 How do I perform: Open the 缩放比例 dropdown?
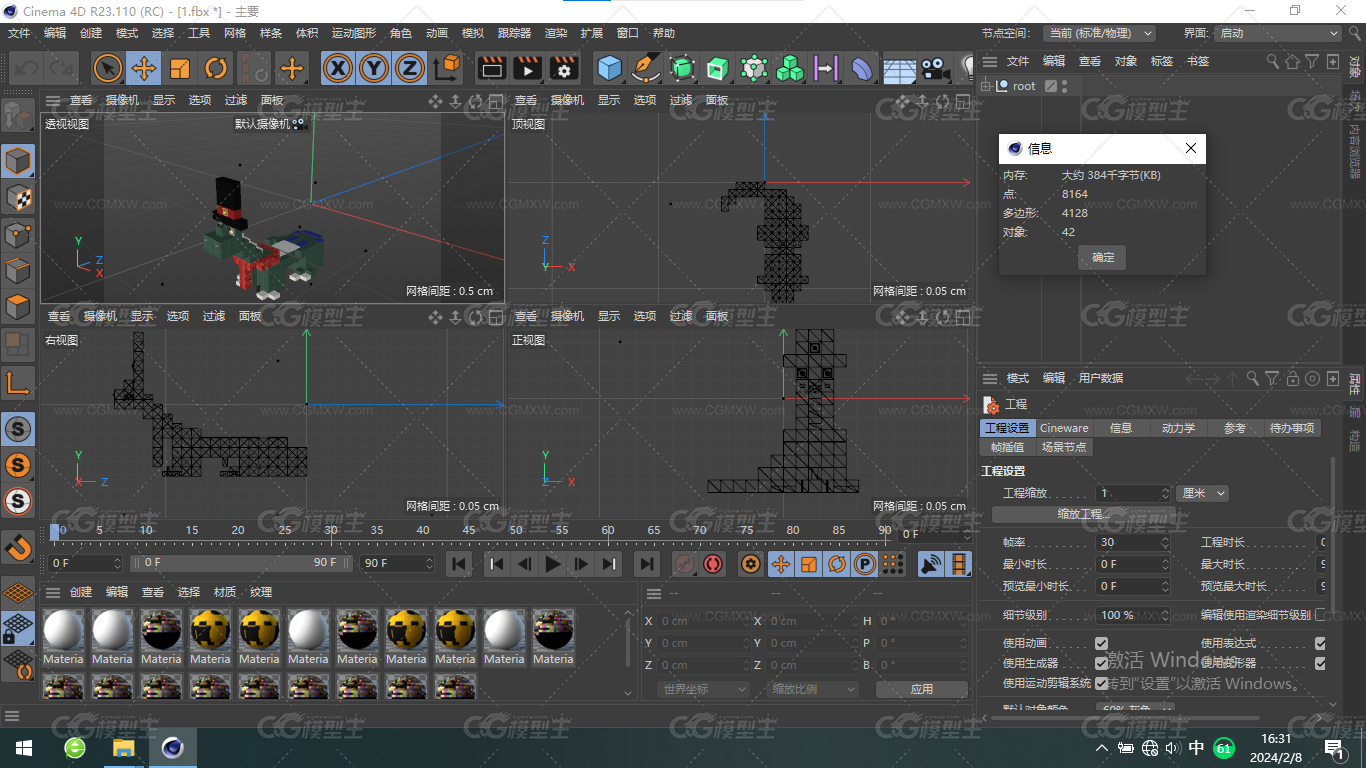[813, 689]
